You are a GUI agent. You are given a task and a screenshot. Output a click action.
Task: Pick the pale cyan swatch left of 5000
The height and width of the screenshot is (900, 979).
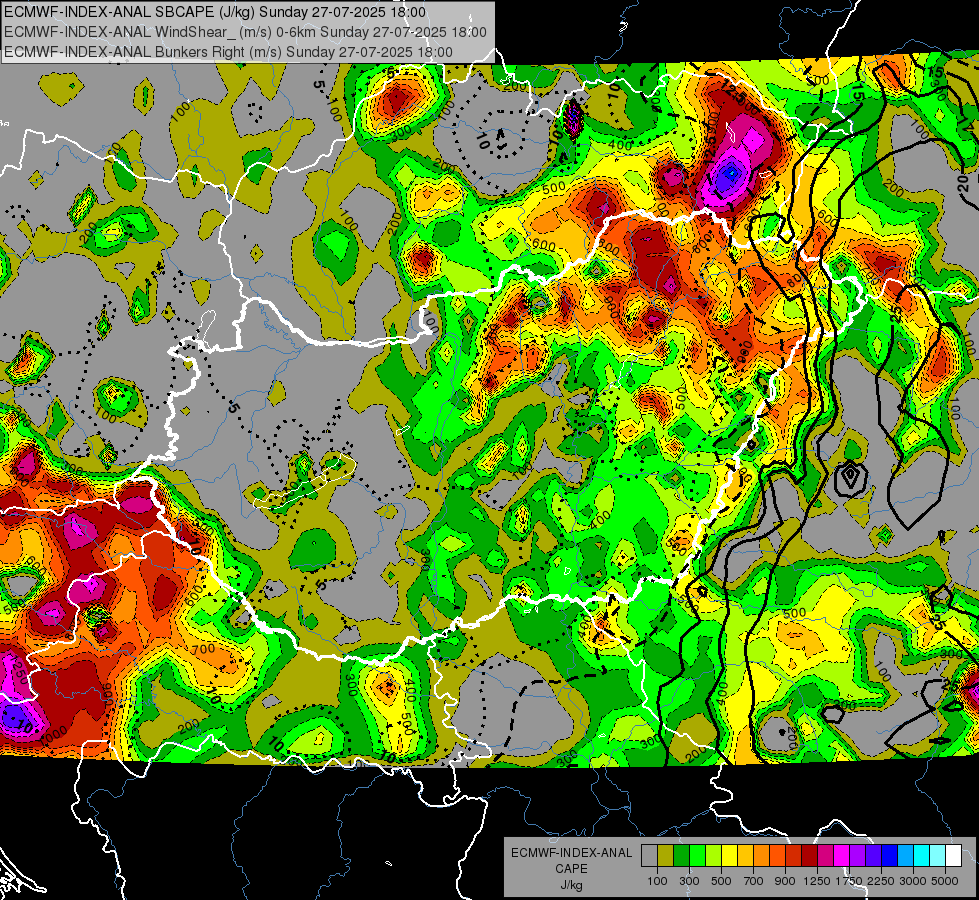tap(938, 855)
